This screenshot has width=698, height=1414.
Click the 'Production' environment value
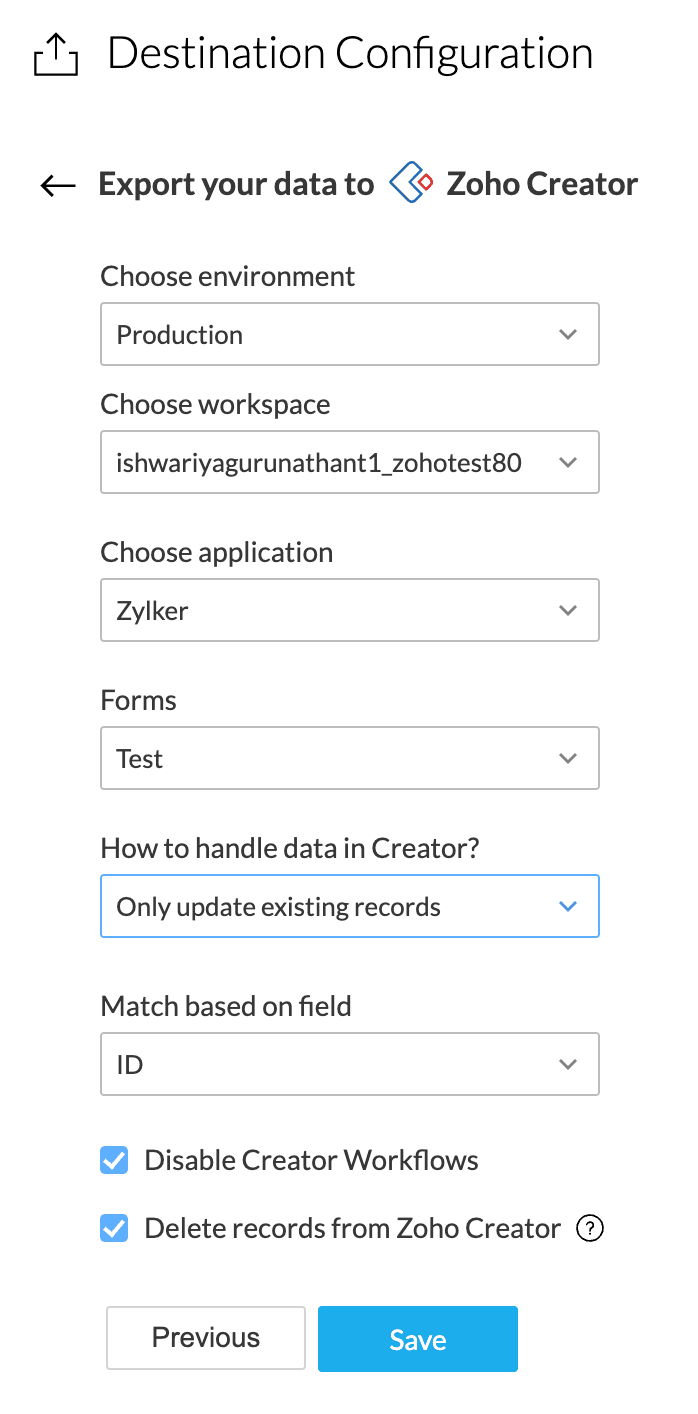pos(180,335)
